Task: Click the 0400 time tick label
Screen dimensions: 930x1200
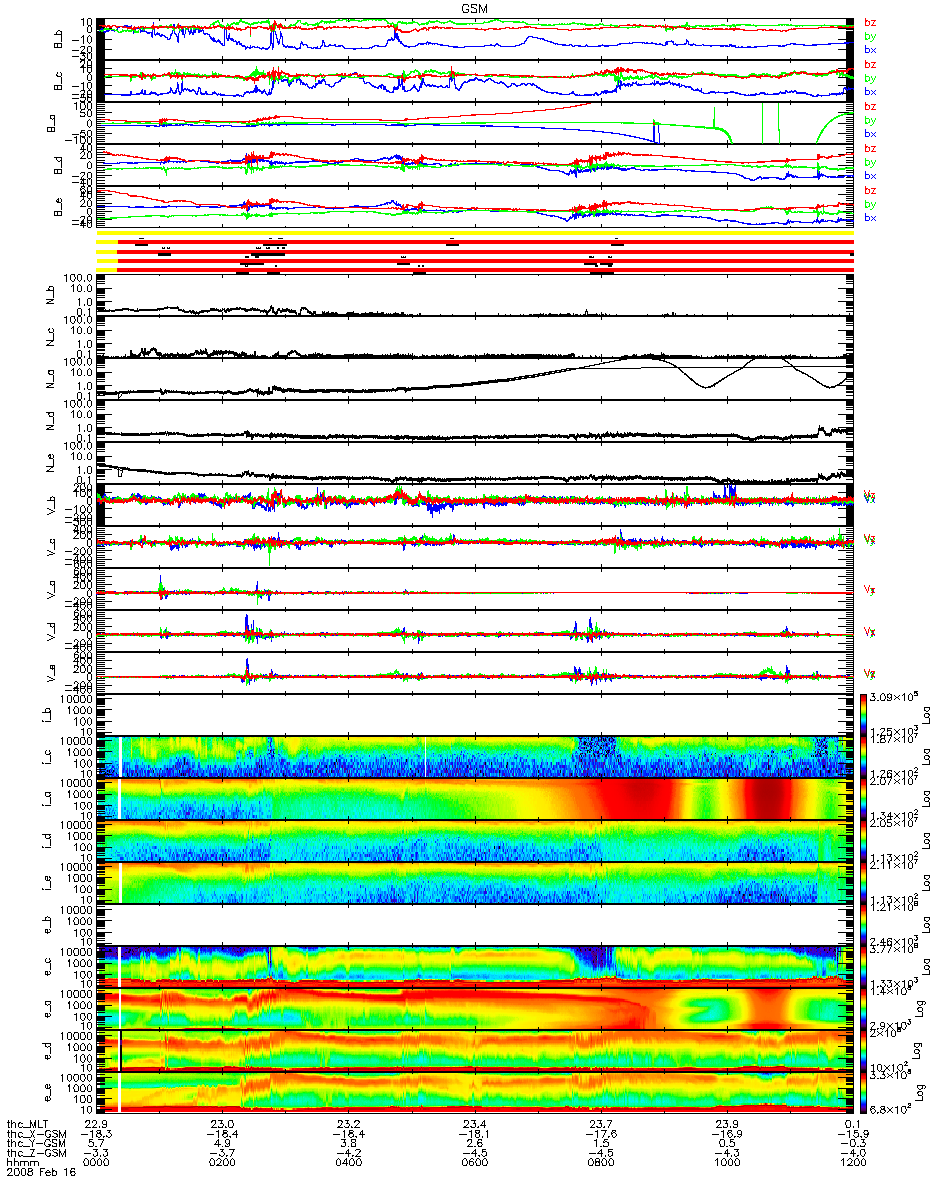Action: point(348,1162)
